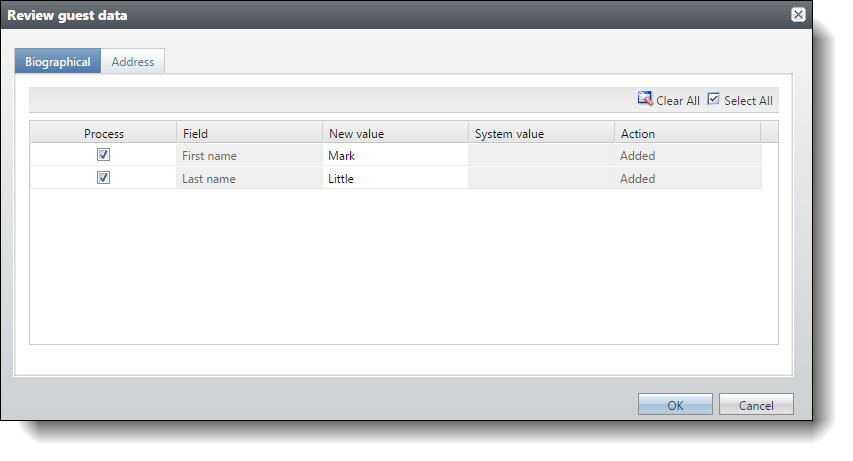Click the 'First name' field cell
The width and height of the screenshot is (853, 461).
250,155
